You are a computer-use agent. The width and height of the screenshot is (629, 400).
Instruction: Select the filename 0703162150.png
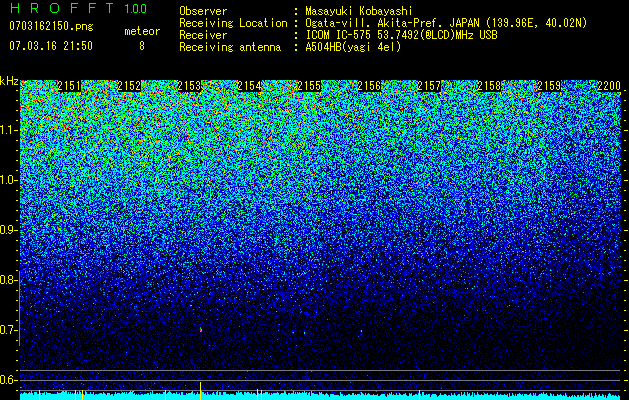click(x=51, y=26)
